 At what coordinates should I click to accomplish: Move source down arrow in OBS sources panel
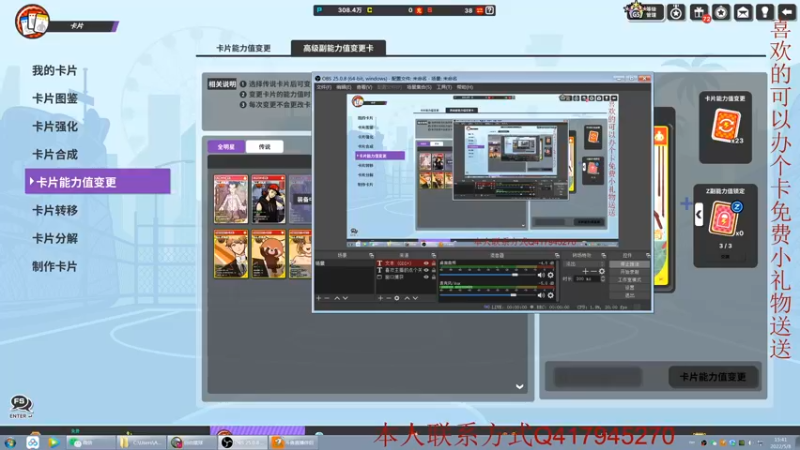click(415, 298)
